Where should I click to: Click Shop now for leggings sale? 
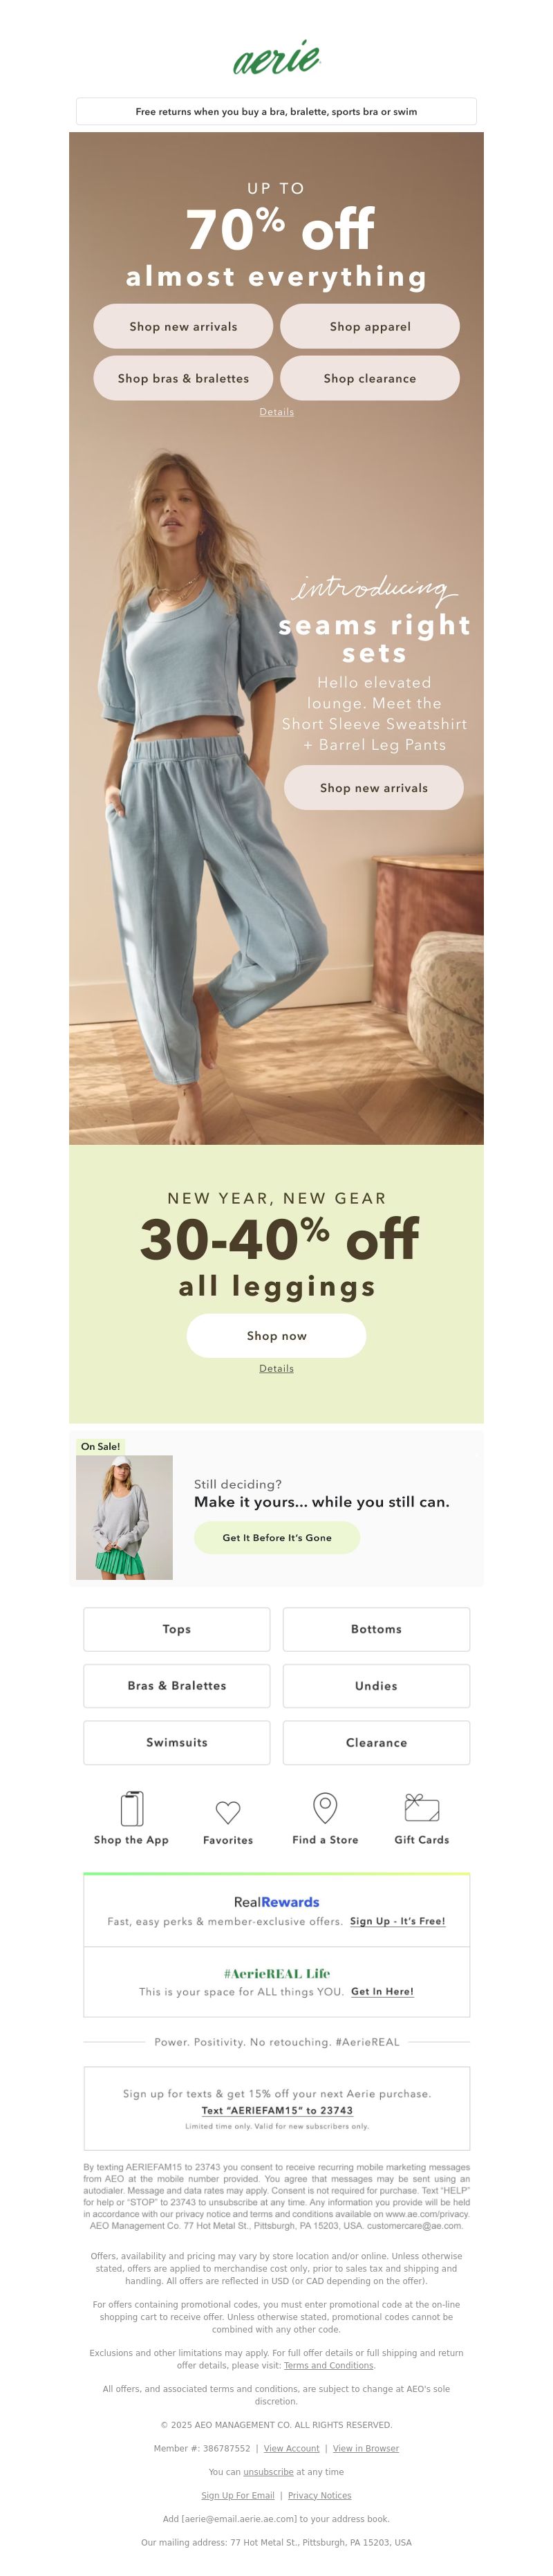coord(276,1335)
